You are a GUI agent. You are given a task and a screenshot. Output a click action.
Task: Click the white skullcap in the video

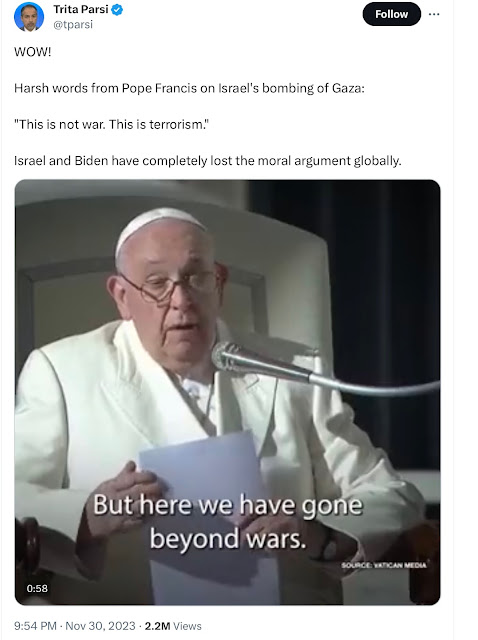pyautogui.click(x=158, y=228)
